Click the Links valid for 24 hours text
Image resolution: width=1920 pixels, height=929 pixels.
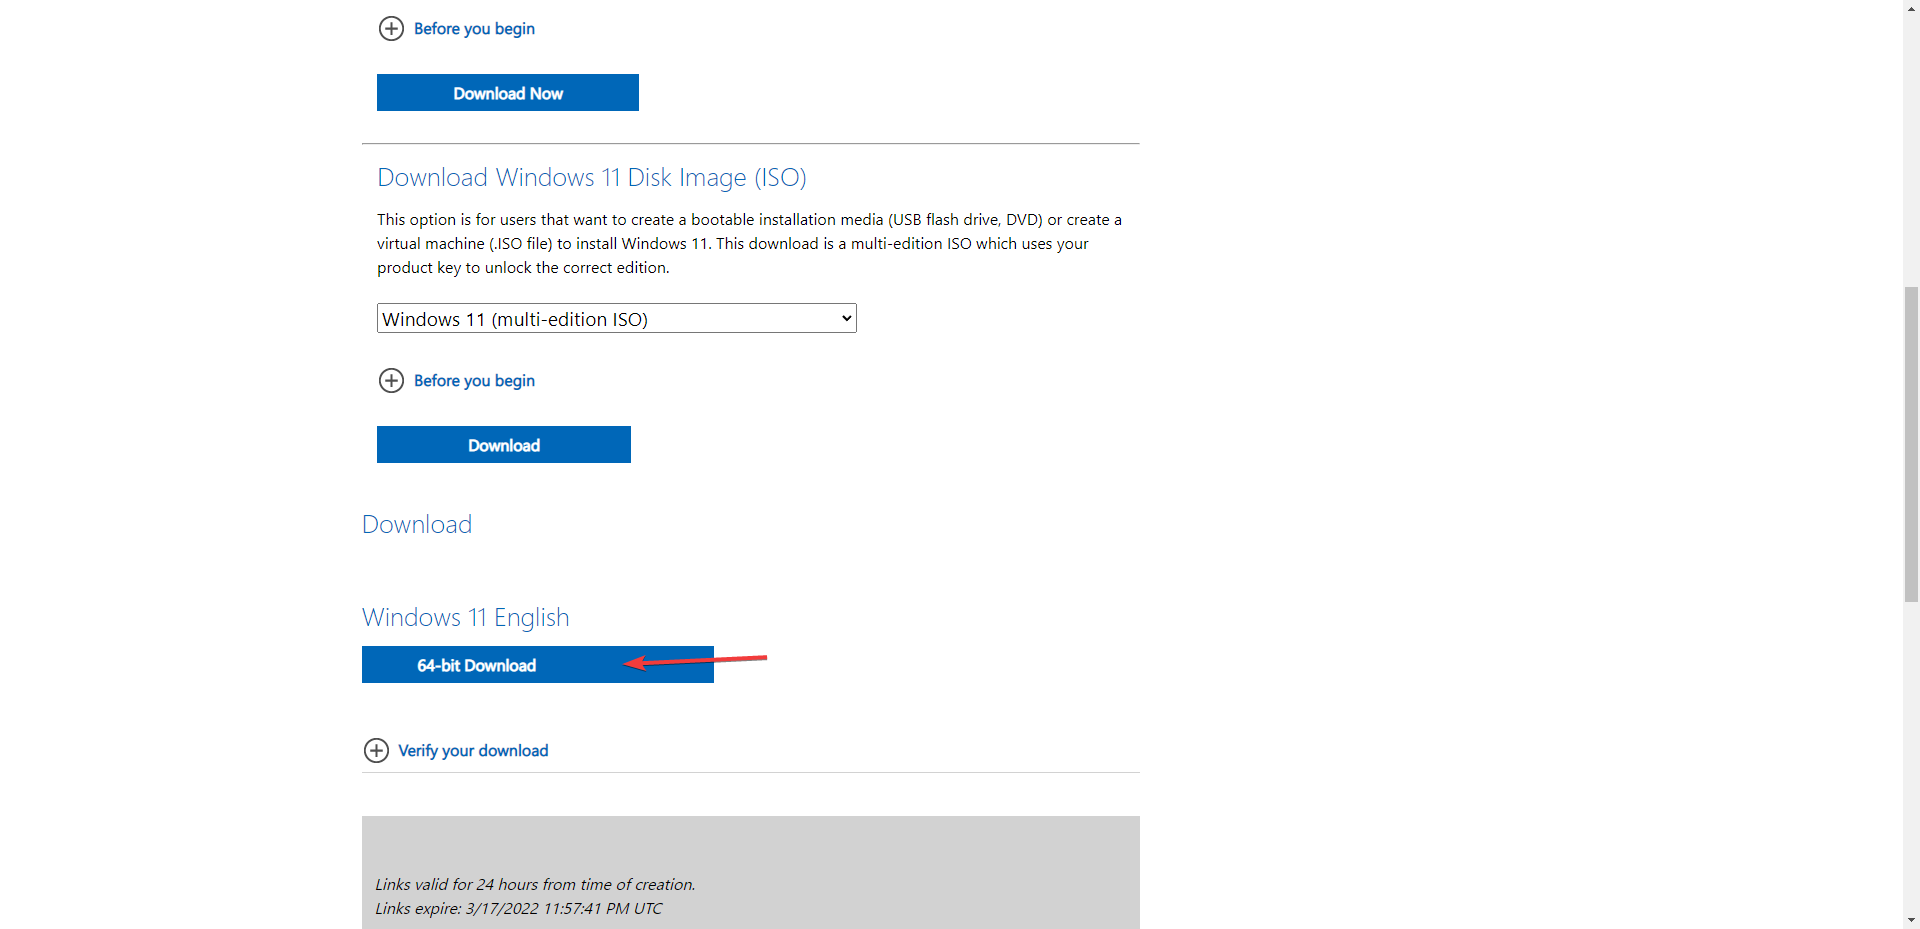[x=535, y=884]
